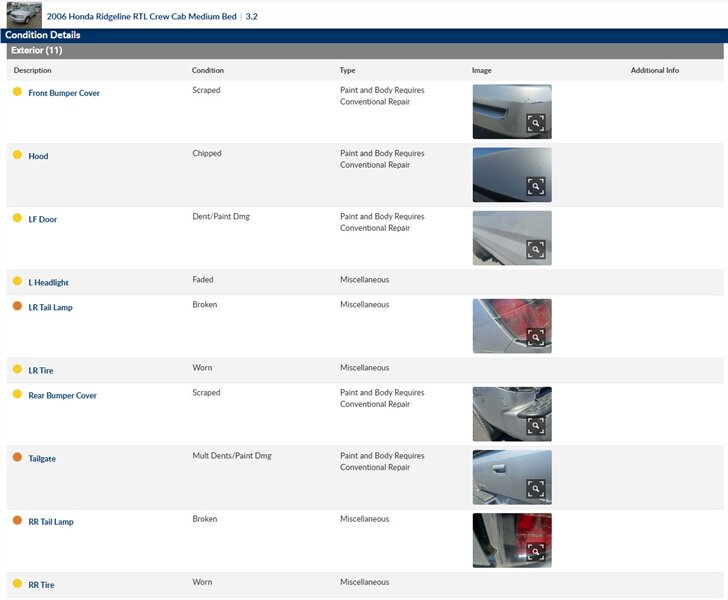Expand the Tailgate damage photo
The height and width of the screenshot is (600, 728).
click(x=536, y=488)
